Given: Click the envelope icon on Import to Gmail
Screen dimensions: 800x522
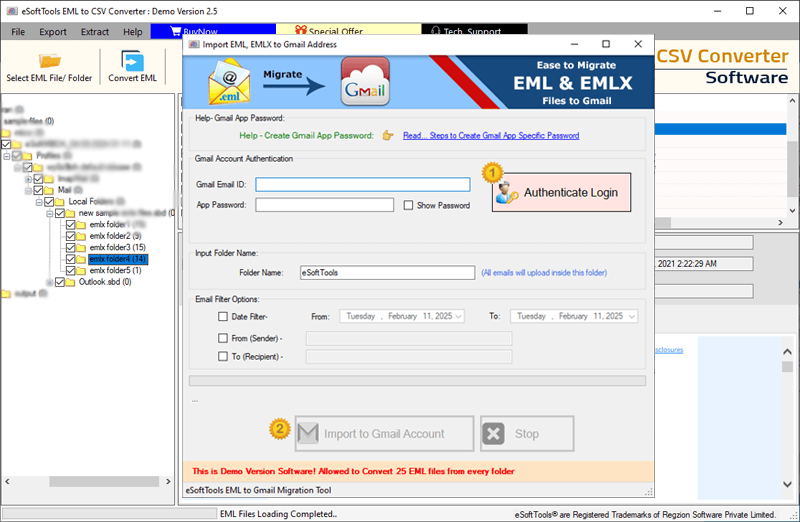Looking at the screenshot, I should tap(308, 434).
